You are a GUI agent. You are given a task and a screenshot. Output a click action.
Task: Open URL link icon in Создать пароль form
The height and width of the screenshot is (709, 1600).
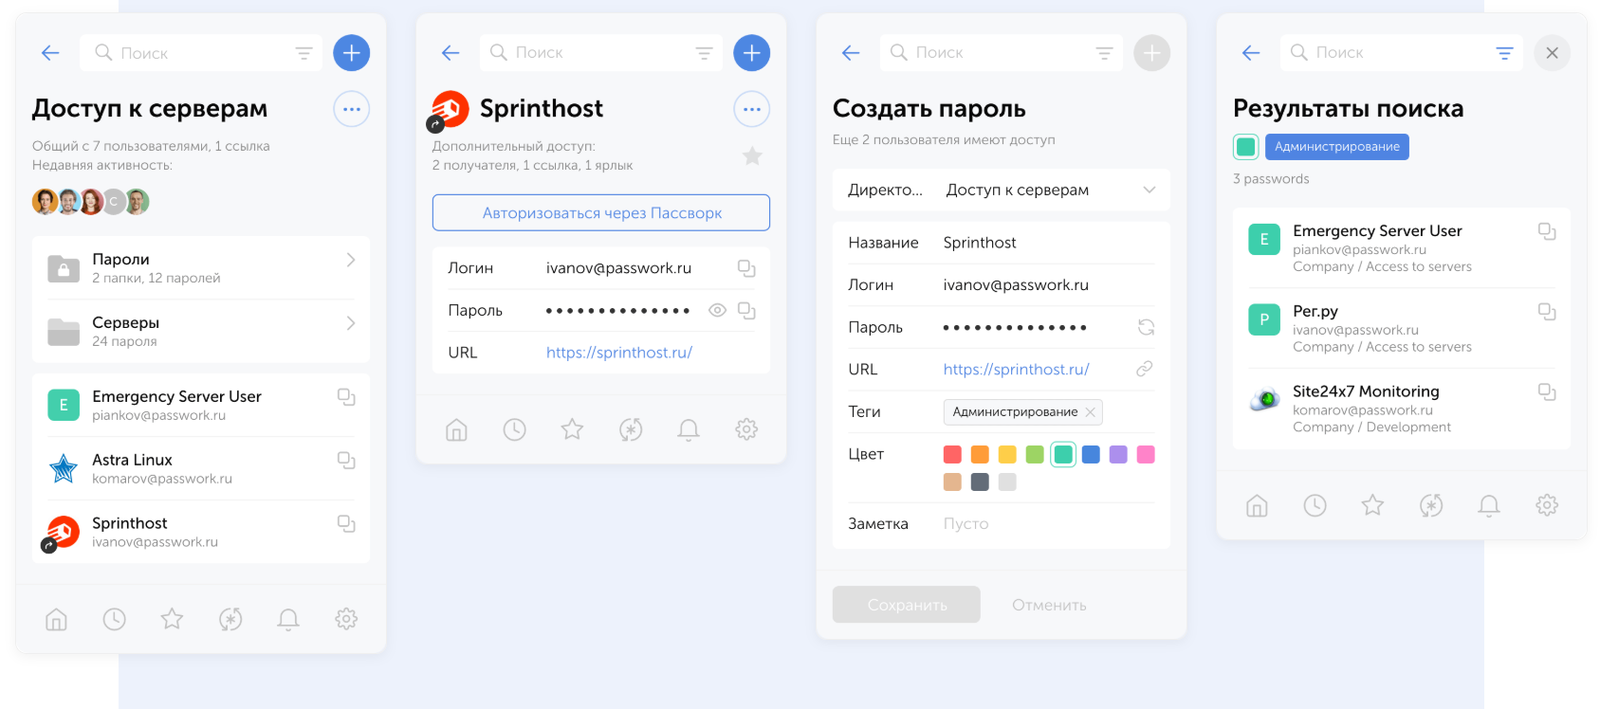tap(1145, 369)
